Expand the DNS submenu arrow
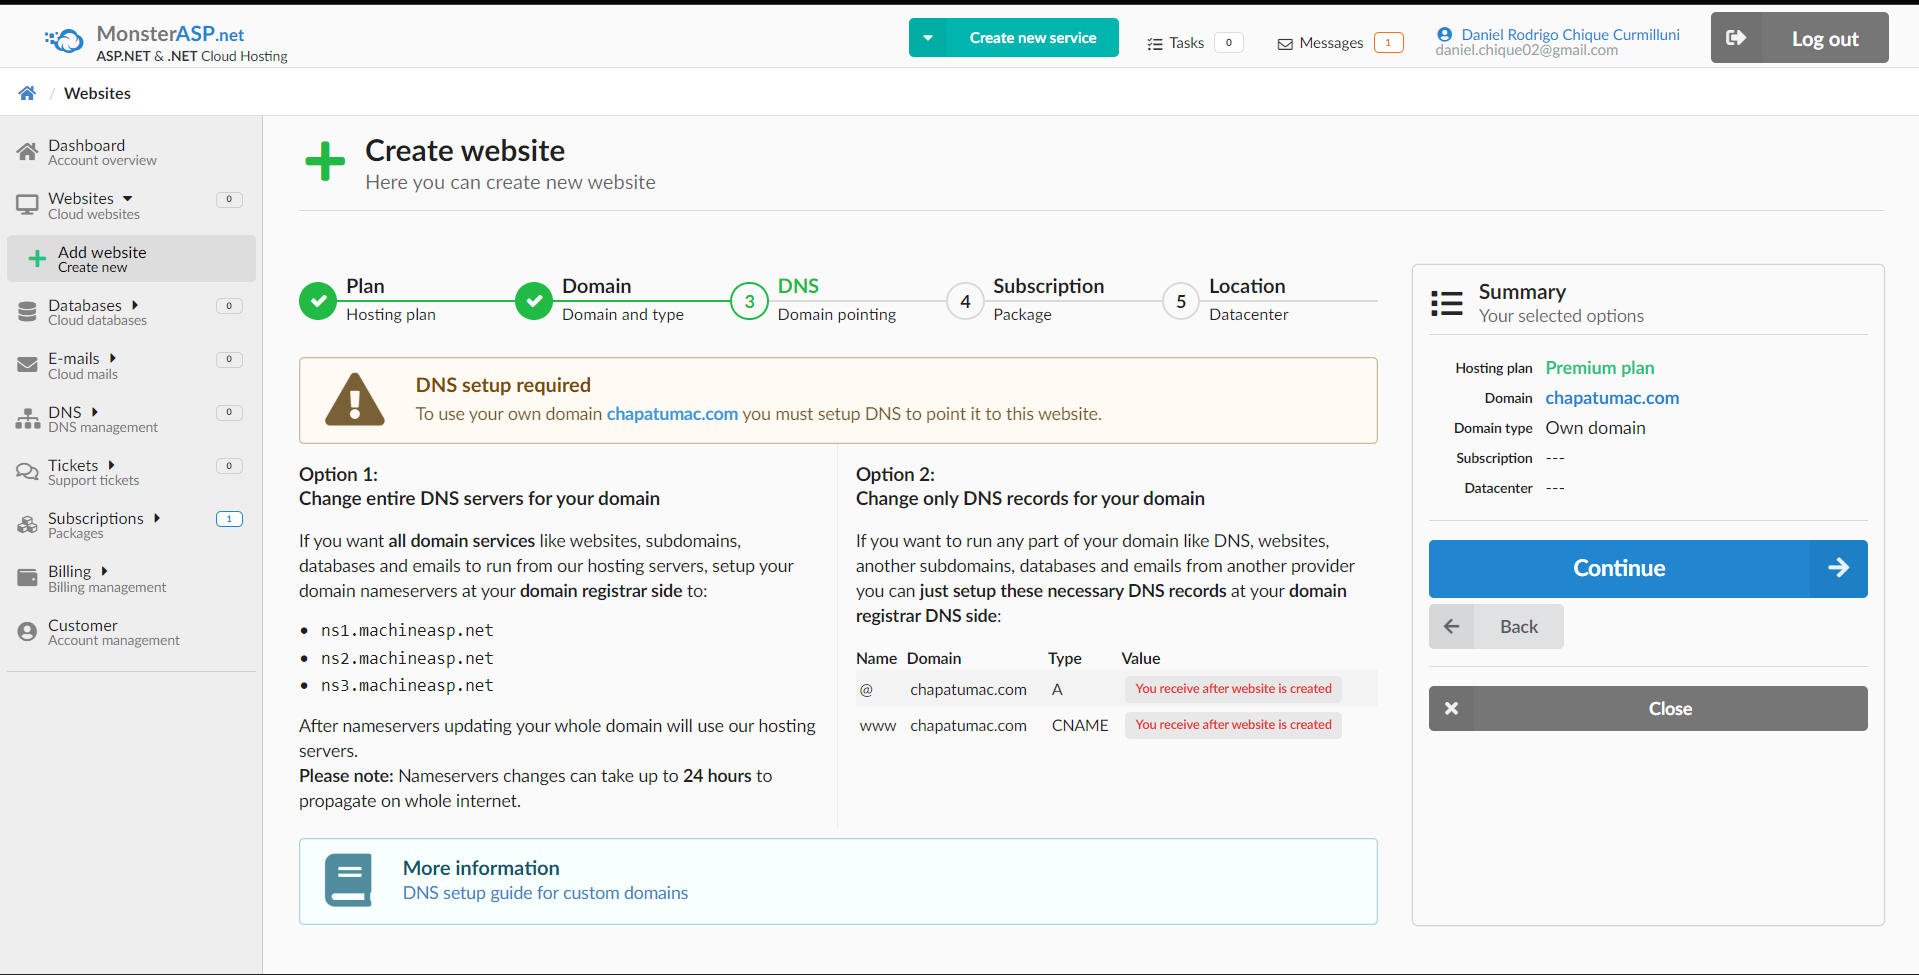This screenshot has width=1919, height=975. tap(95, 412)
